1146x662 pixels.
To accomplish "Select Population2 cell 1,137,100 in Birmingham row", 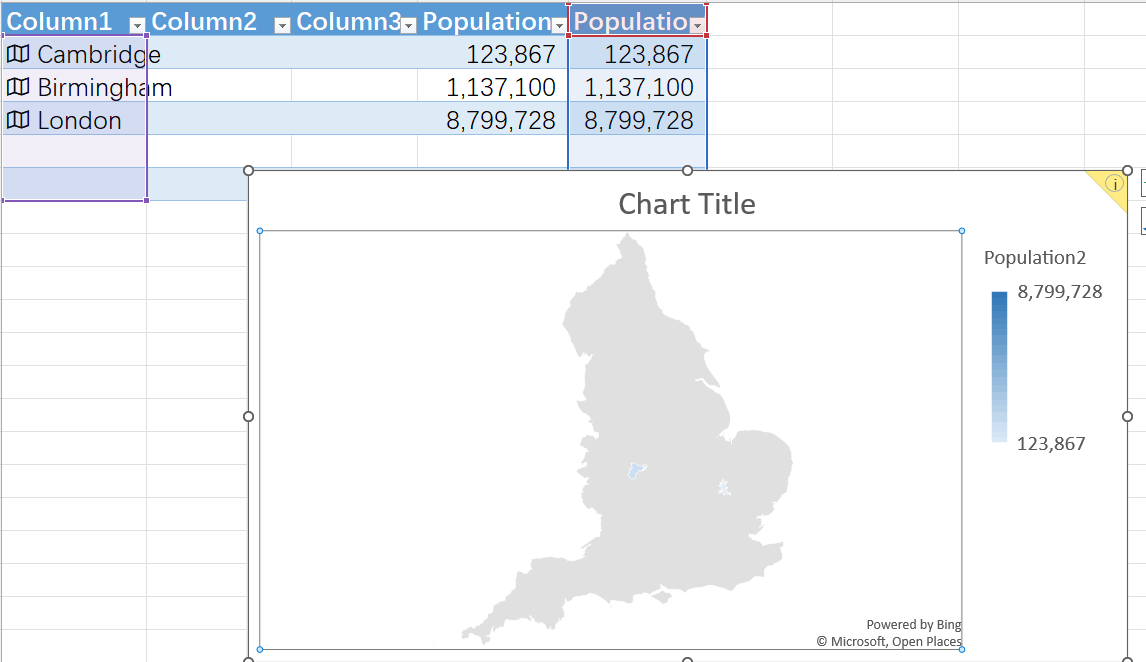I will click(x=637, y=85).
